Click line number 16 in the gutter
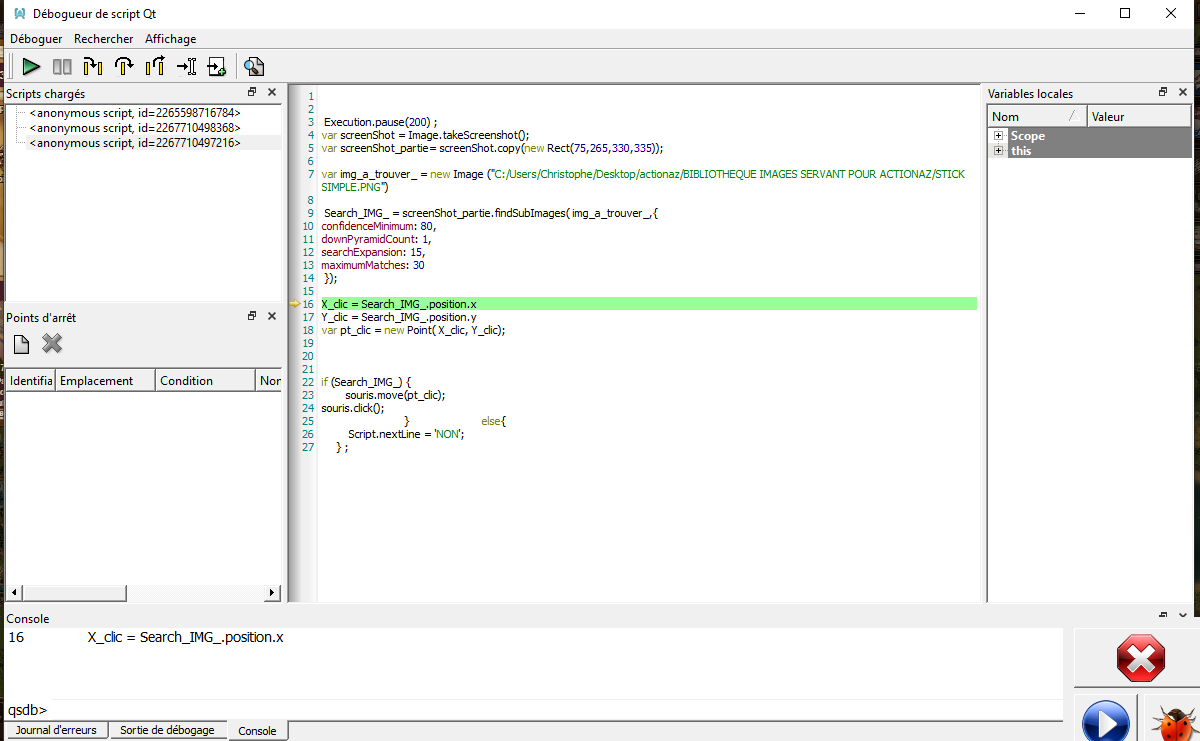Screen dimensions: 1200x741 click(x=307, y=304)
